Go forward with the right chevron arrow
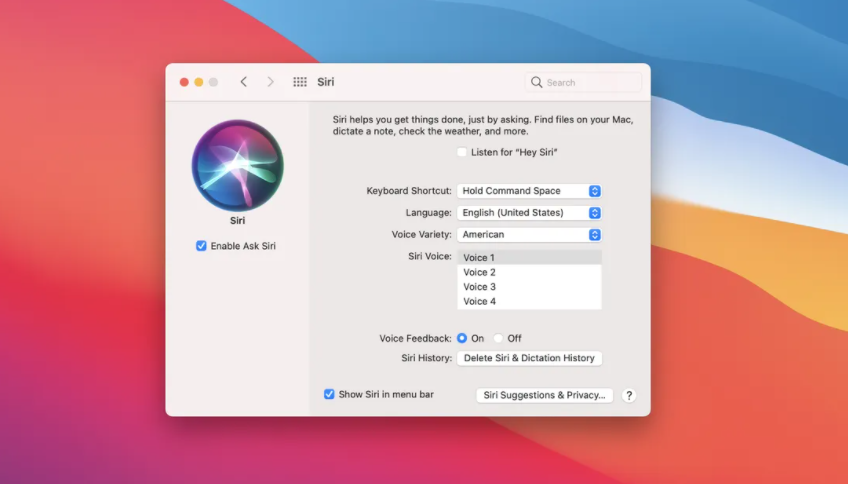 click(x=270, y=82)
